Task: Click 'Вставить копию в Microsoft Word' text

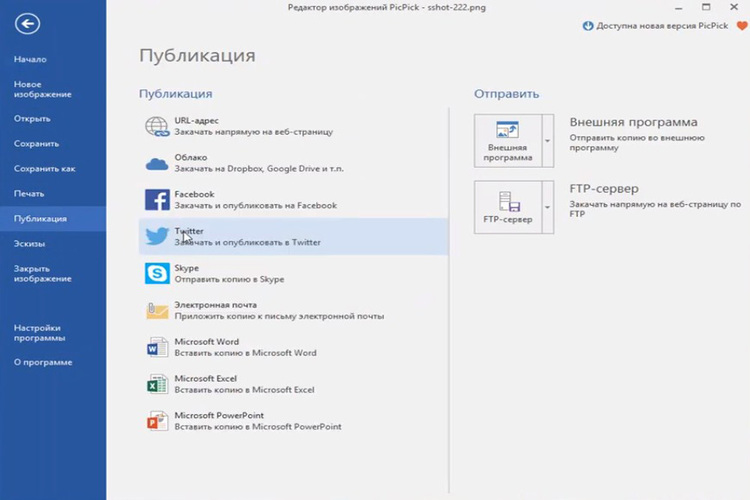Action: pos(245,353)
